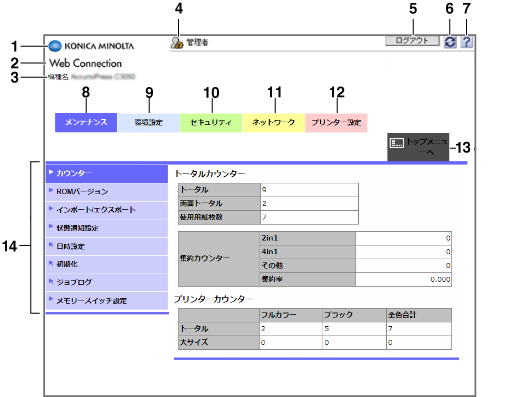Go to top menu トップメニューへ button
517x397 pixels.
pyautogui.click(x=418, y=147)
